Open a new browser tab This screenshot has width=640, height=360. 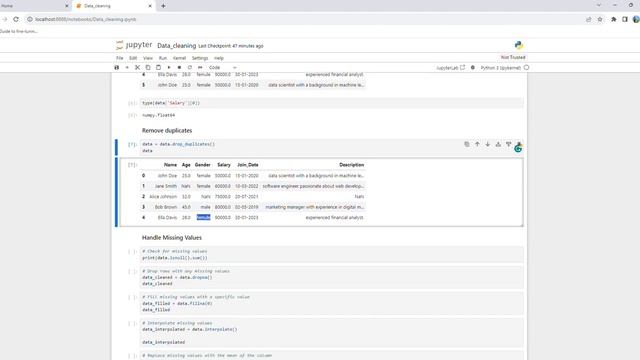click(x=163, y=6)
